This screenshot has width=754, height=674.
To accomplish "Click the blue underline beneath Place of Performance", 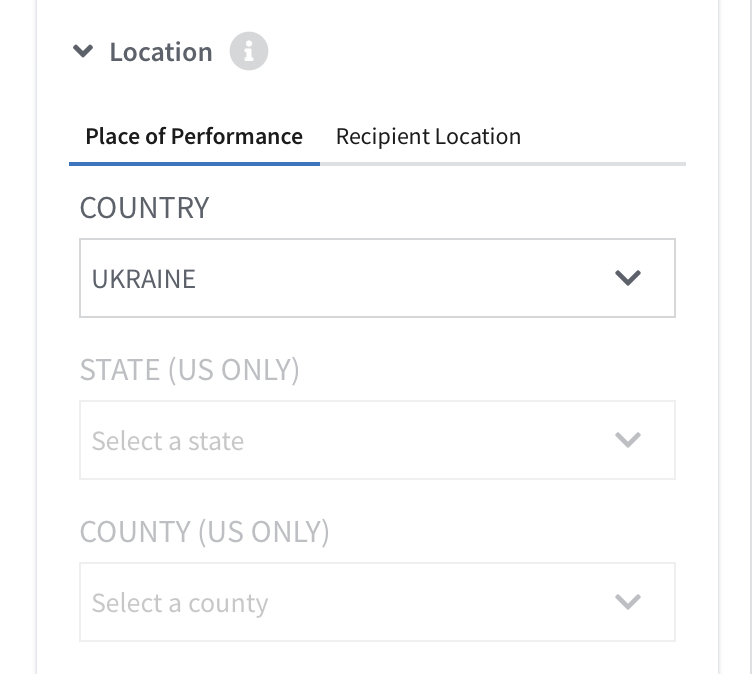I will (x=194, y=164).
